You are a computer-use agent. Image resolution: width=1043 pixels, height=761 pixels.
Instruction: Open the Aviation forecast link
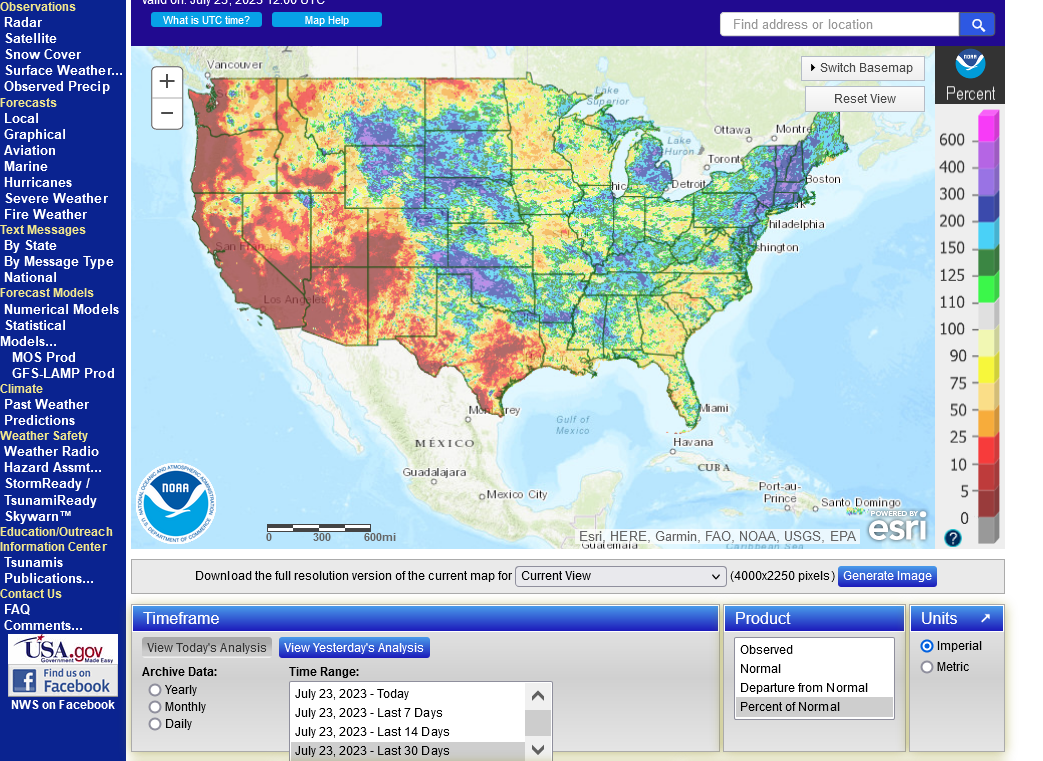(30, 150)
